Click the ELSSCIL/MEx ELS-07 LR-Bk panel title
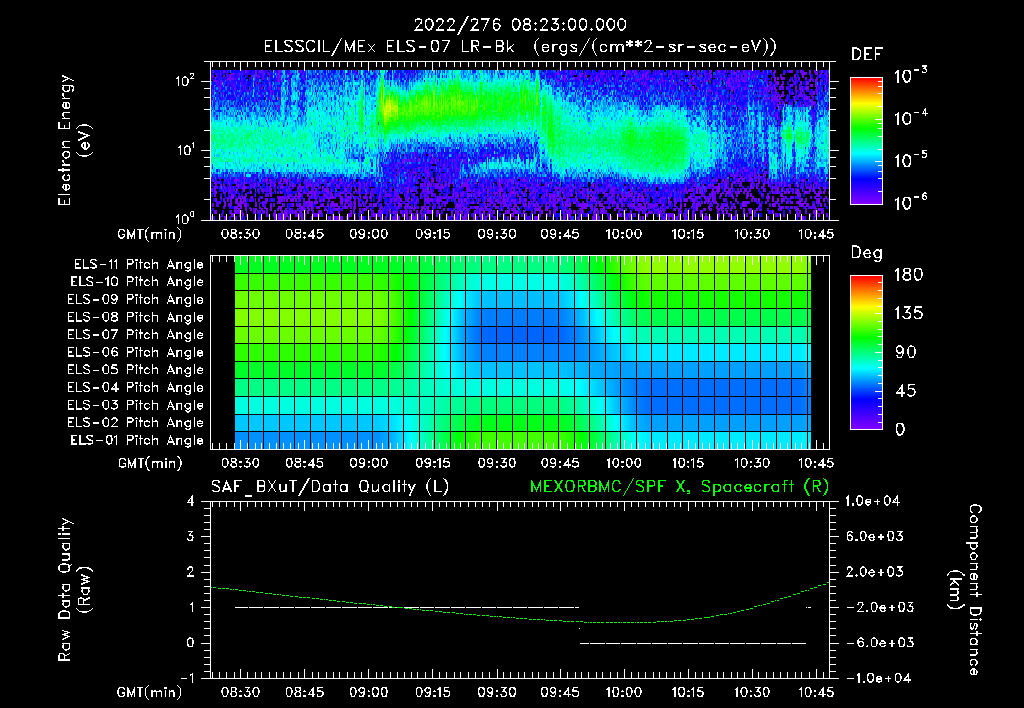 point(520,46)
